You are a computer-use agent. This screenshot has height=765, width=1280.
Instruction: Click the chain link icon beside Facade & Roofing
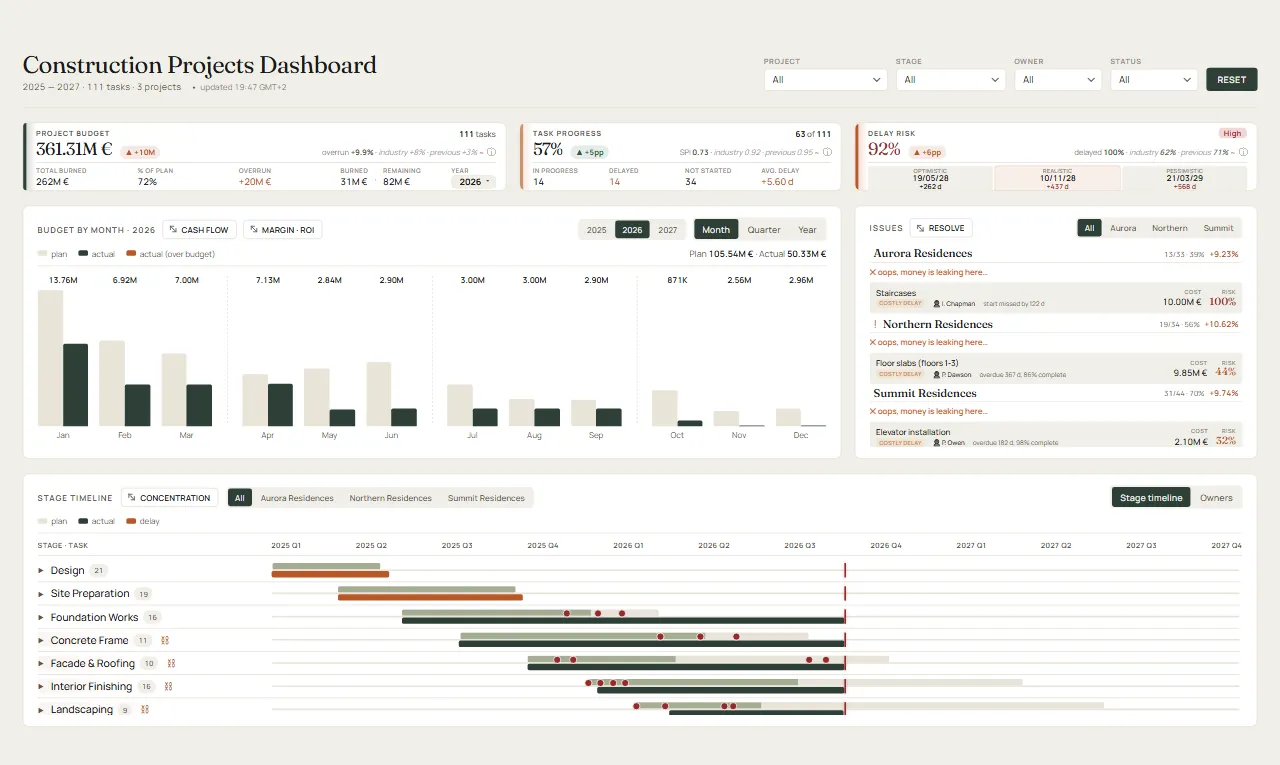(171, 663)
